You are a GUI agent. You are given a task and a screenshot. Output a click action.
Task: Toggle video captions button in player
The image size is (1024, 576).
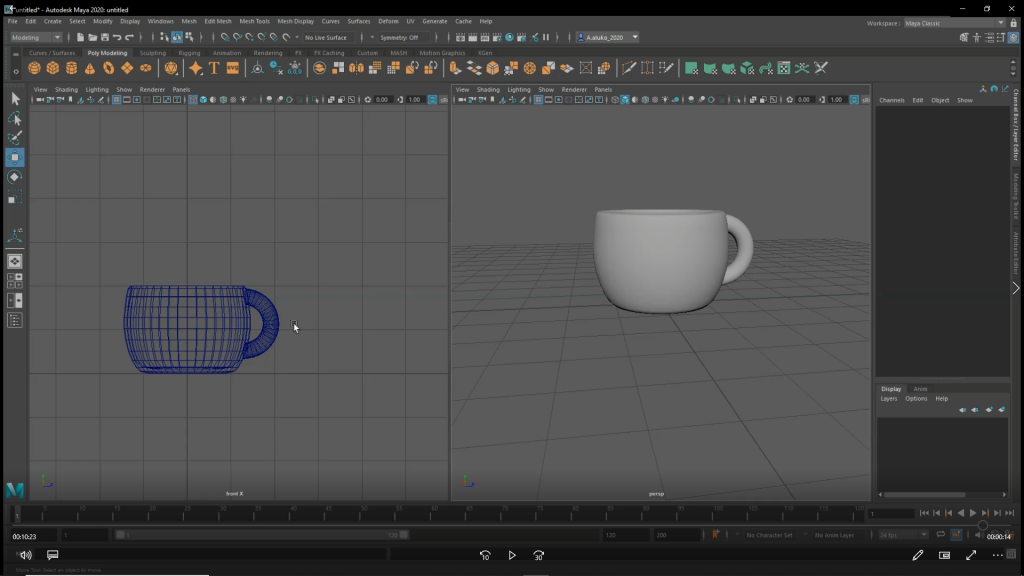point(53,555)
